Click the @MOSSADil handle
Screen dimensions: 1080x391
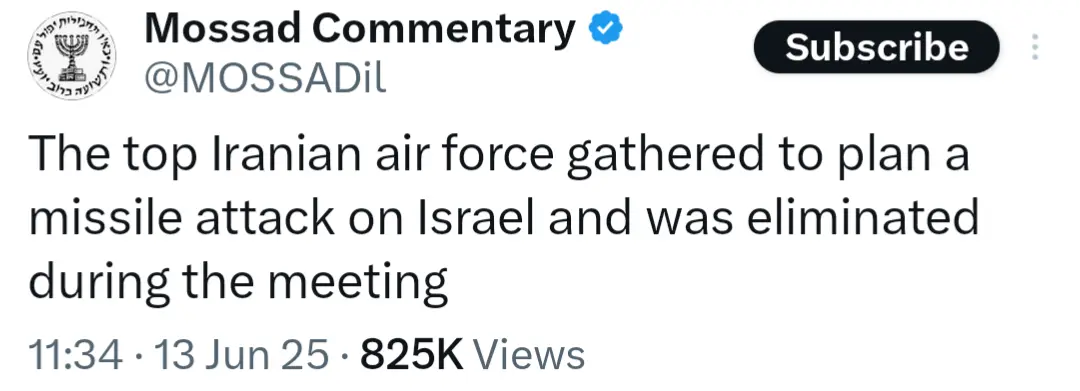[x=264, y=80]
